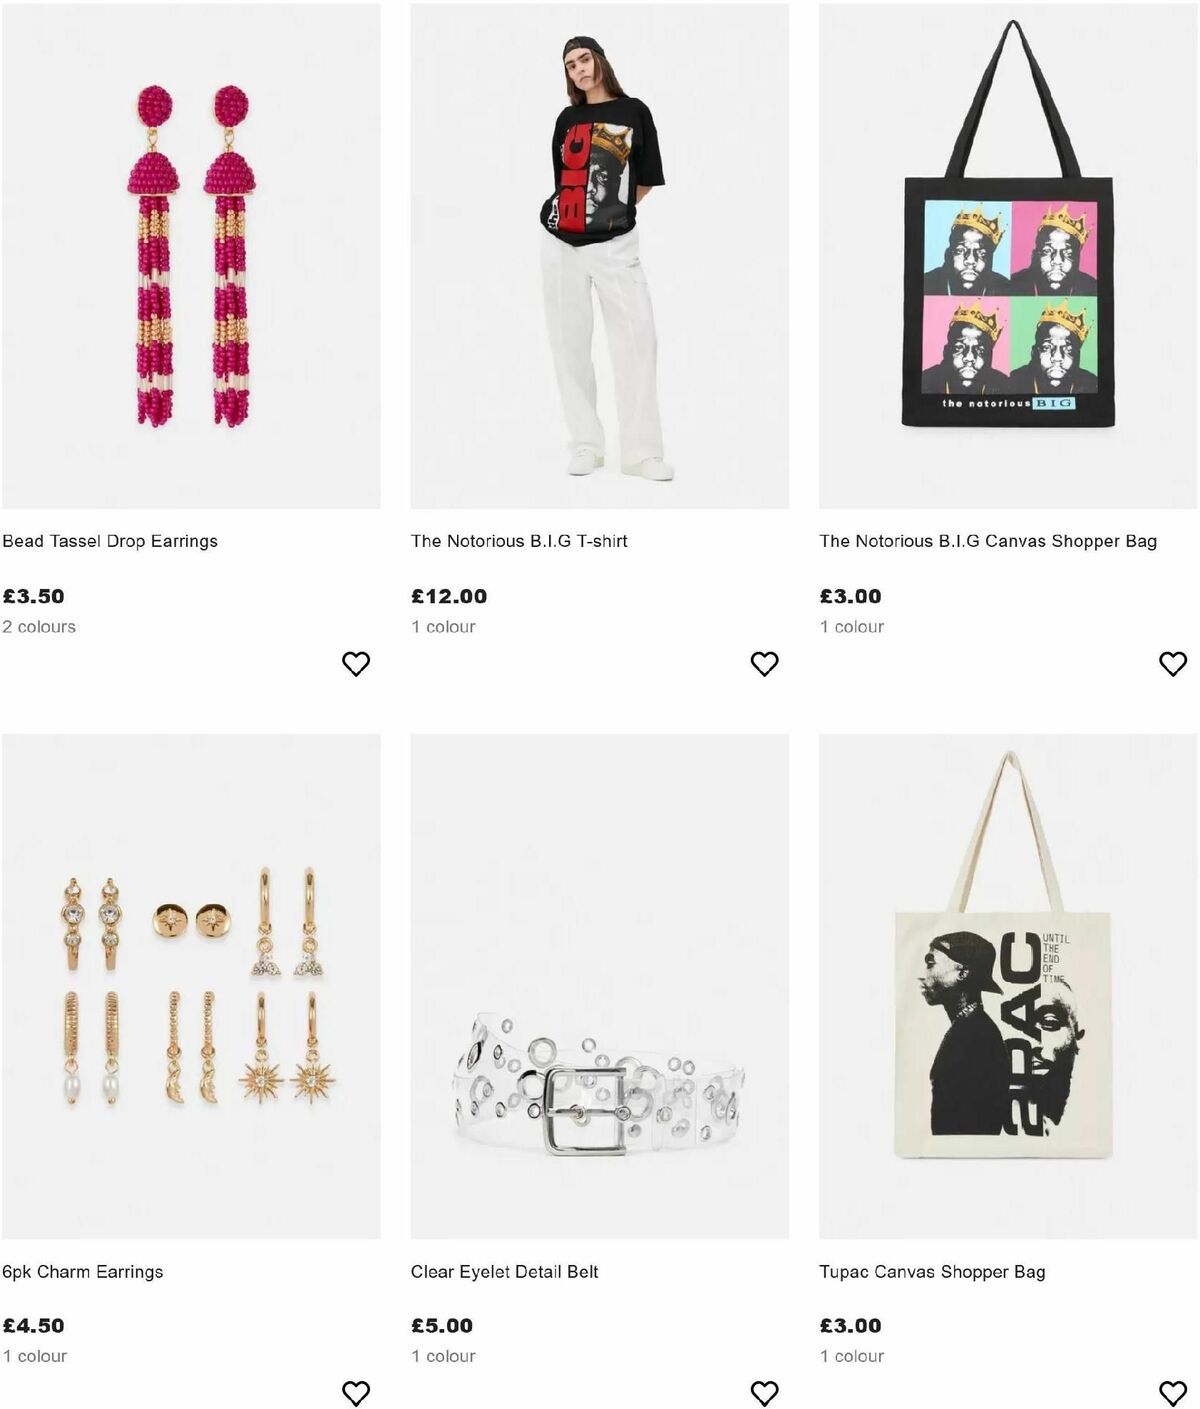The width and height of the screenshot is (1200, 1409).
Task: Click the gold charm earrings set photo
Action: click(192, 986)
